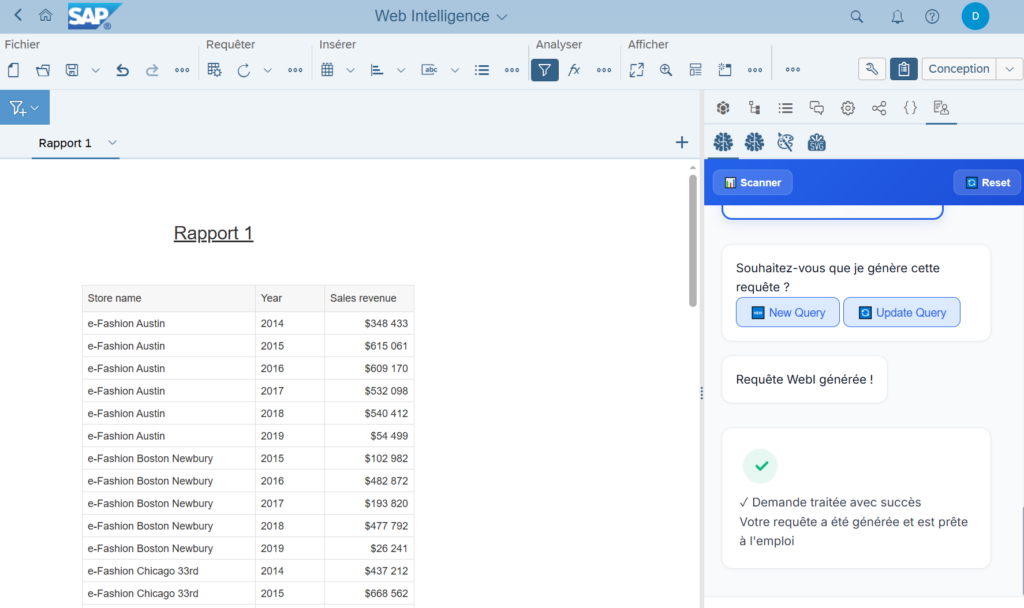
Task: Click the SVG brain icon
Action: [x=817, y=142]
